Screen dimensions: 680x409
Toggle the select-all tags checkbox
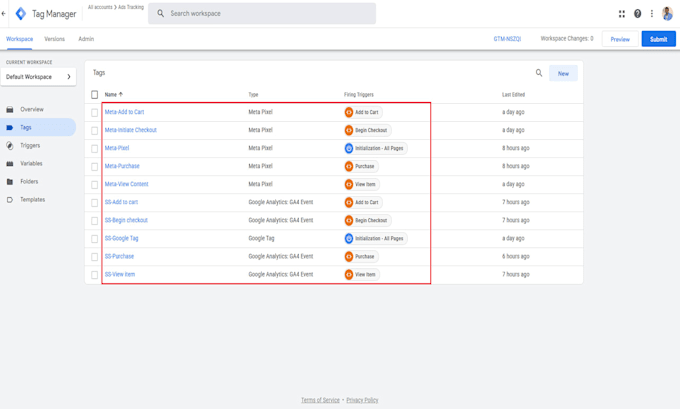95,95
